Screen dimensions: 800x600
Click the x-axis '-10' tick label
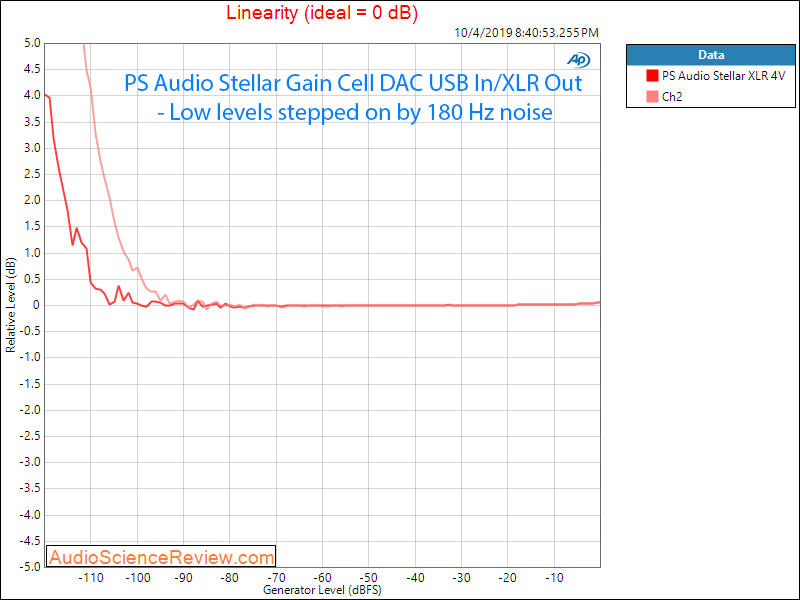(554, 578)
